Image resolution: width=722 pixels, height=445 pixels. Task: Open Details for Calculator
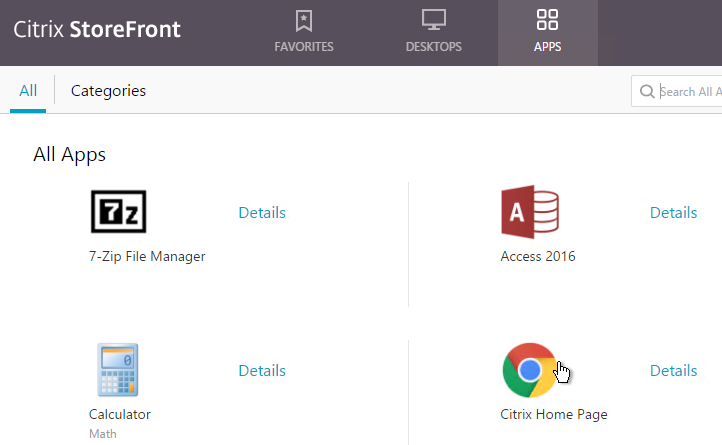262,370
